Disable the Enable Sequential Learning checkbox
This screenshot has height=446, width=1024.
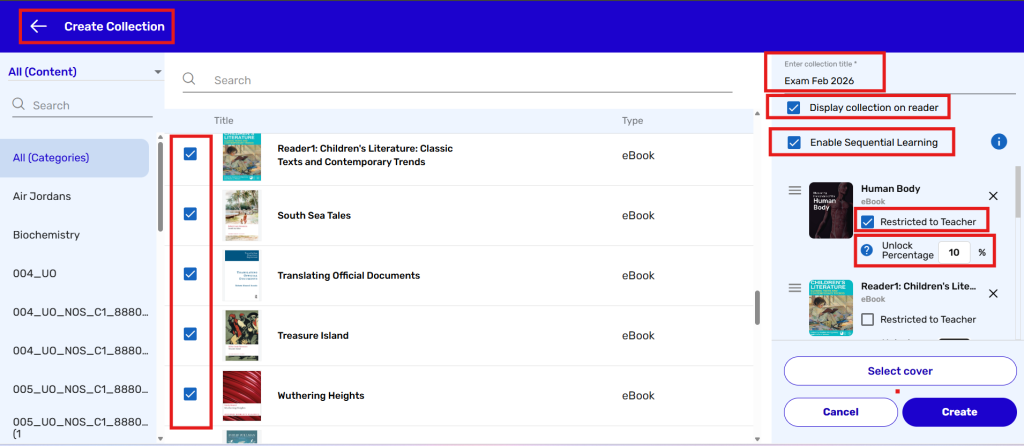point(794,142)
